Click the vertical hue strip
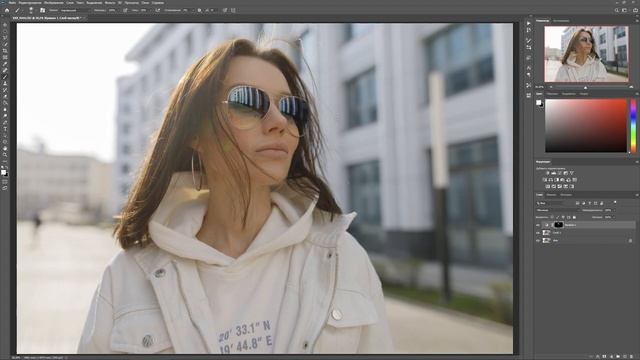640x360 pixels. (633, 125)
